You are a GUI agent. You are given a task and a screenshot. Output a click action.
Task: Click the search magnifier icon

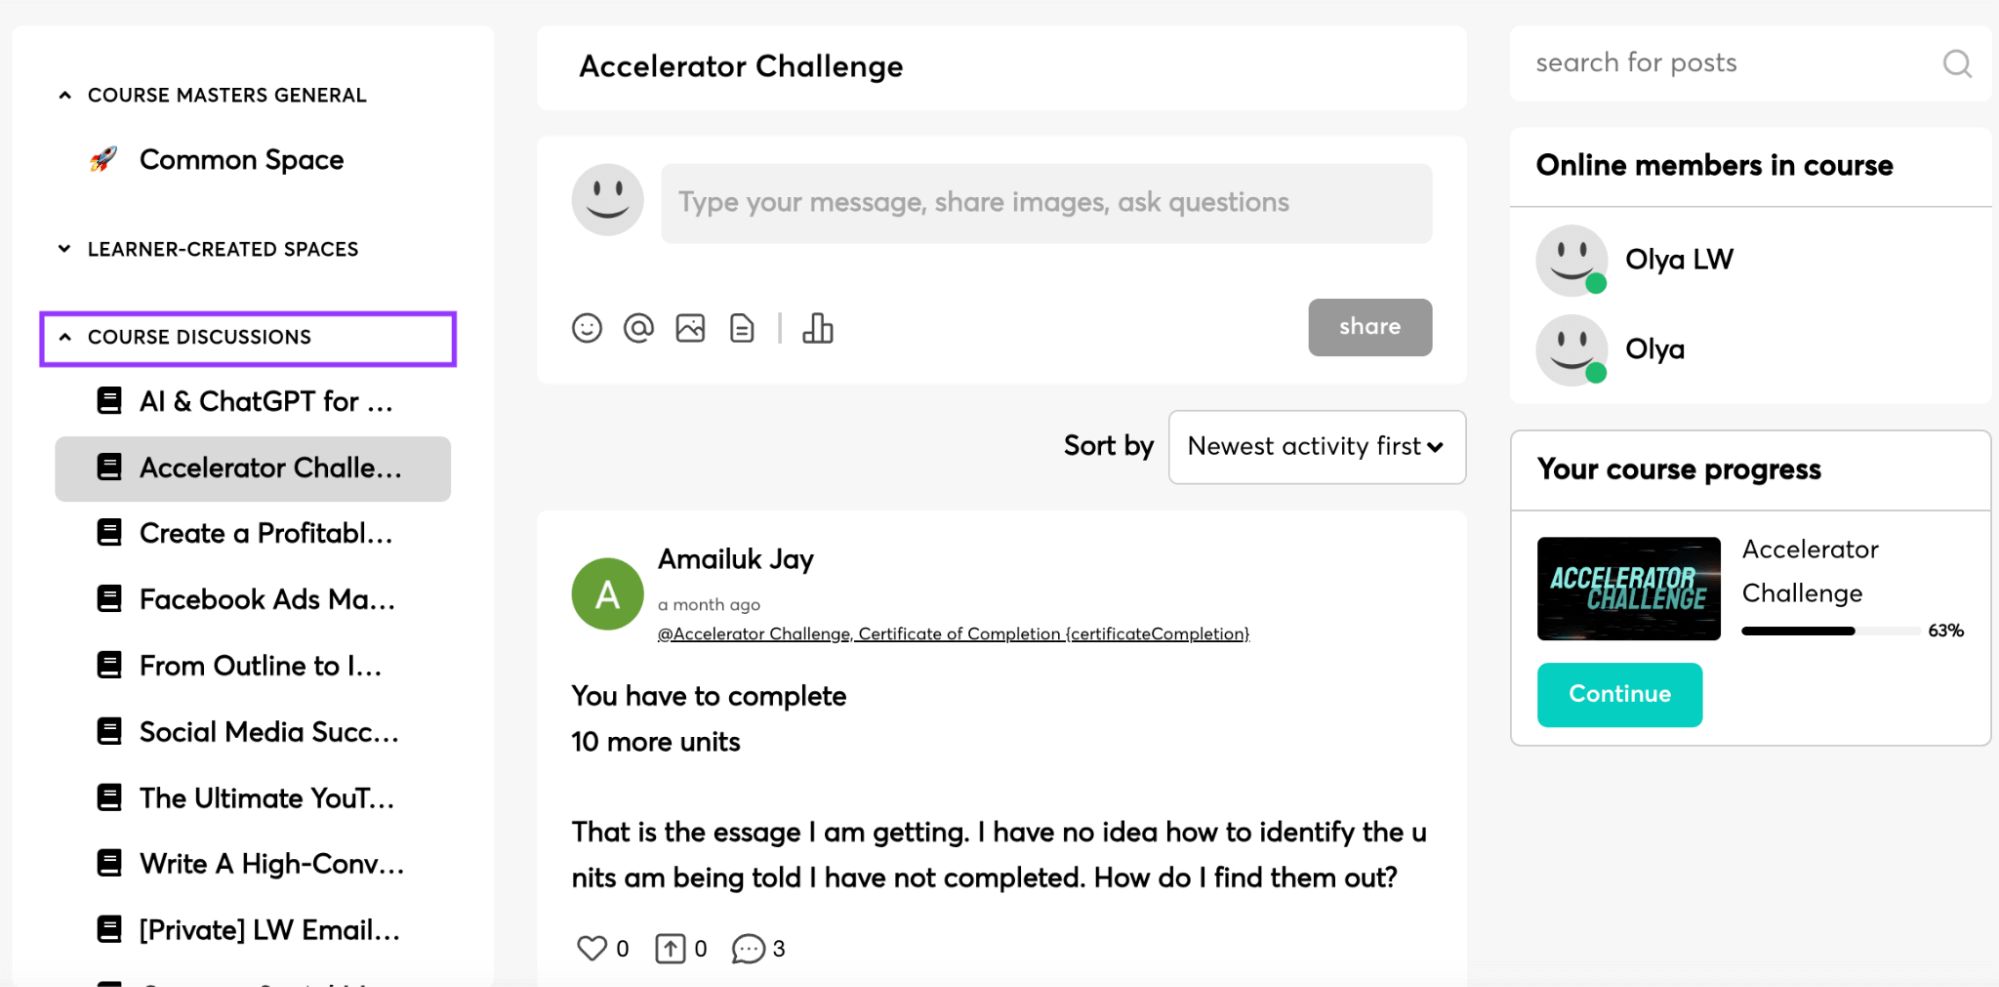(1956, 63)
